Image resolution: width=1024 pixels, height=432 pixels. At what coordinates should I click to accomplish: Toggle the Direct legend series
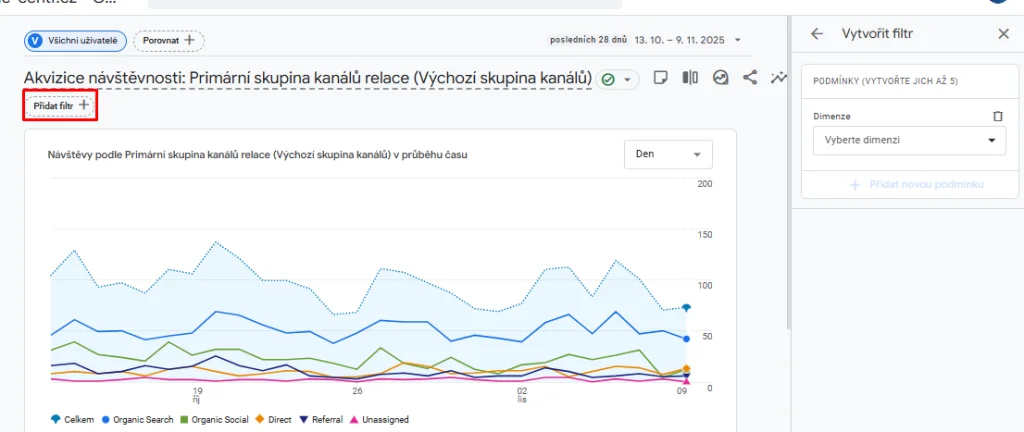click(273, 420)
